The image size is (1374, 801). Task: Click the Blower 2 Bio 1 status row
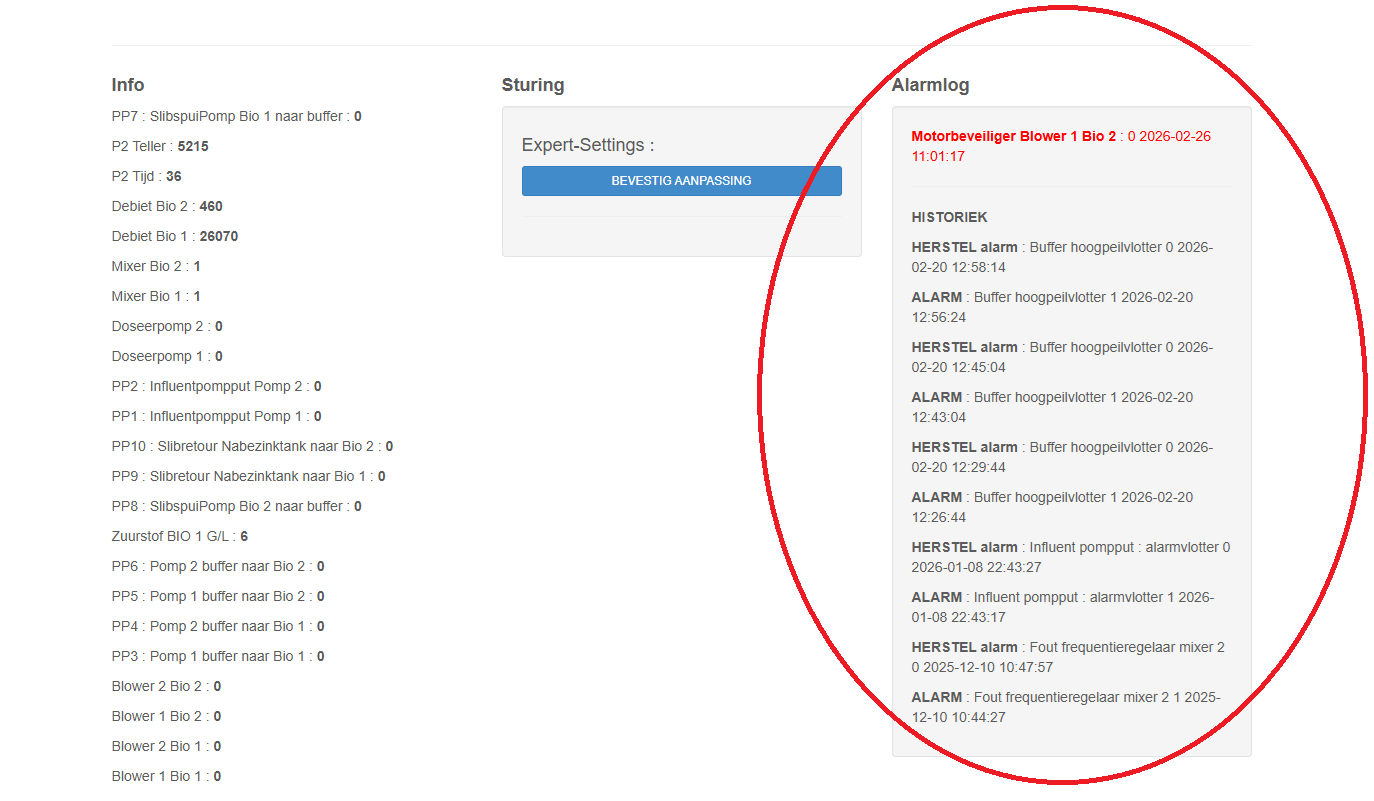coord(166,746)
